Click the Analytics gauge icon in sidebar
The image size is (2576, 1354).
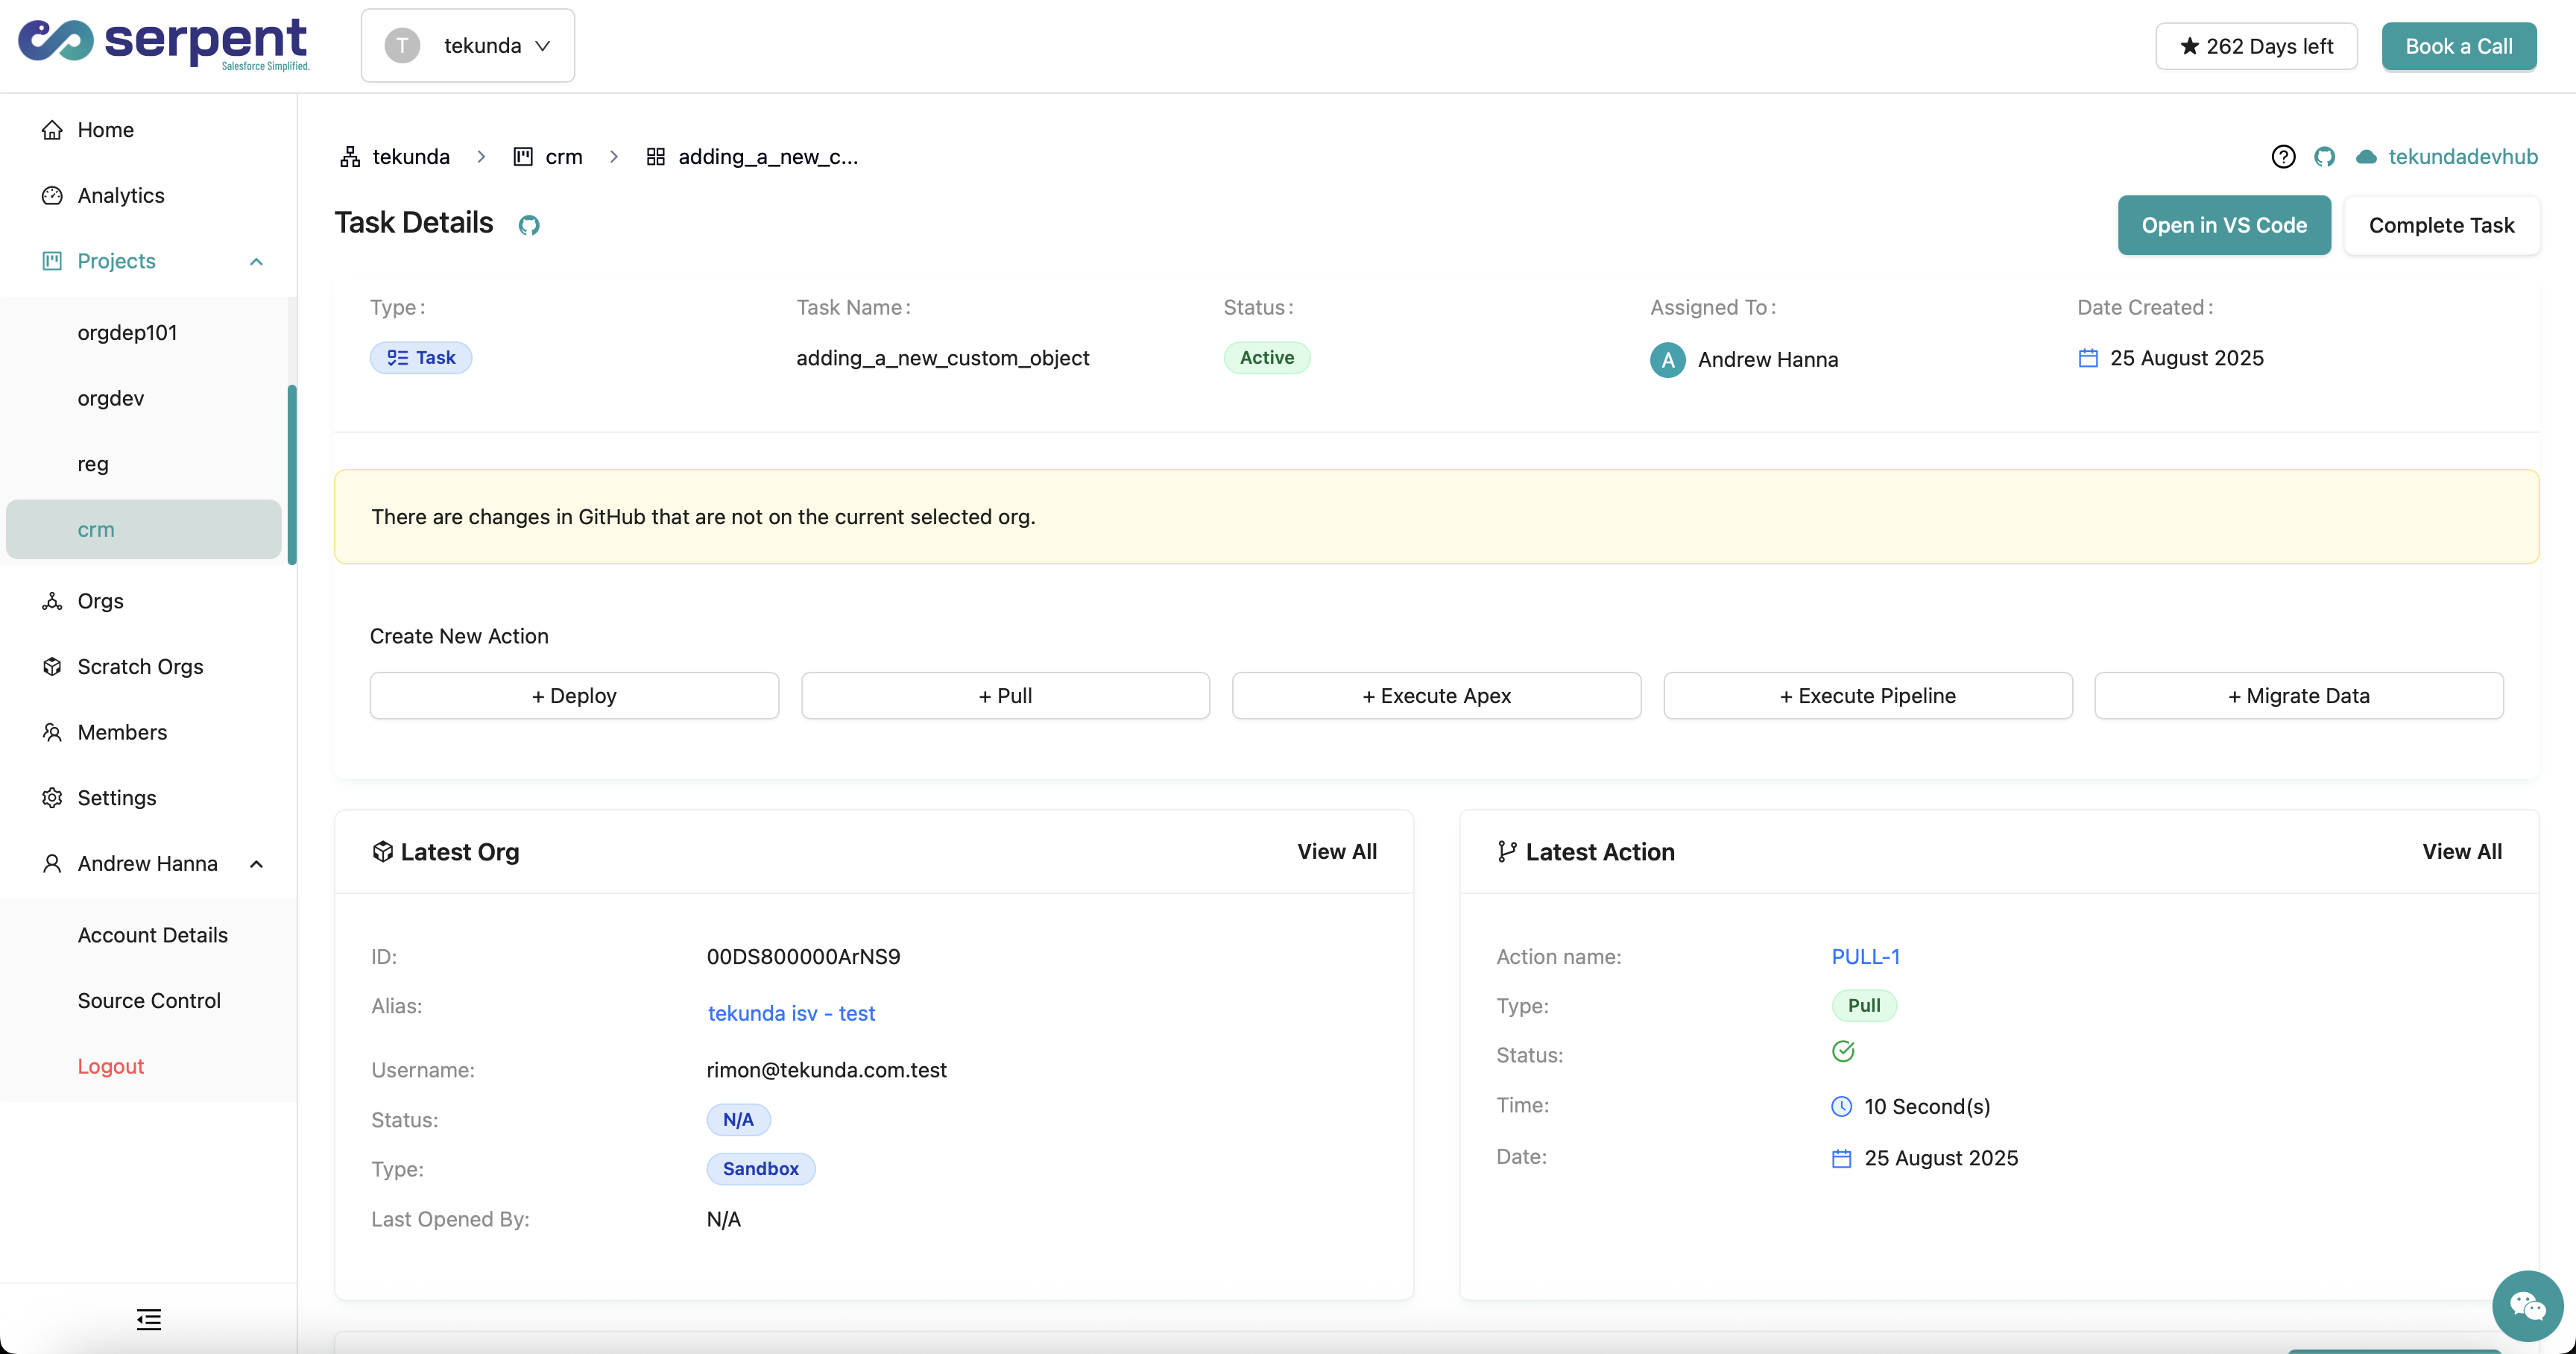click(x=52, y=195)
